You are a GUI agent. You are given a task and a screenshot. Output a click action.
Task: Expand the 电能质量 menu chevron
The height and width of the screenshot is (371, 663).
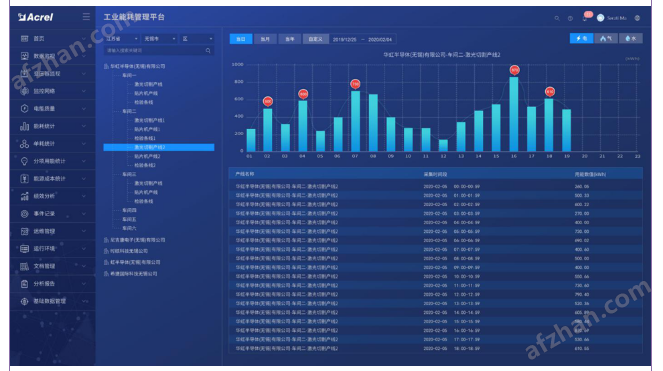tap(84, 109)
